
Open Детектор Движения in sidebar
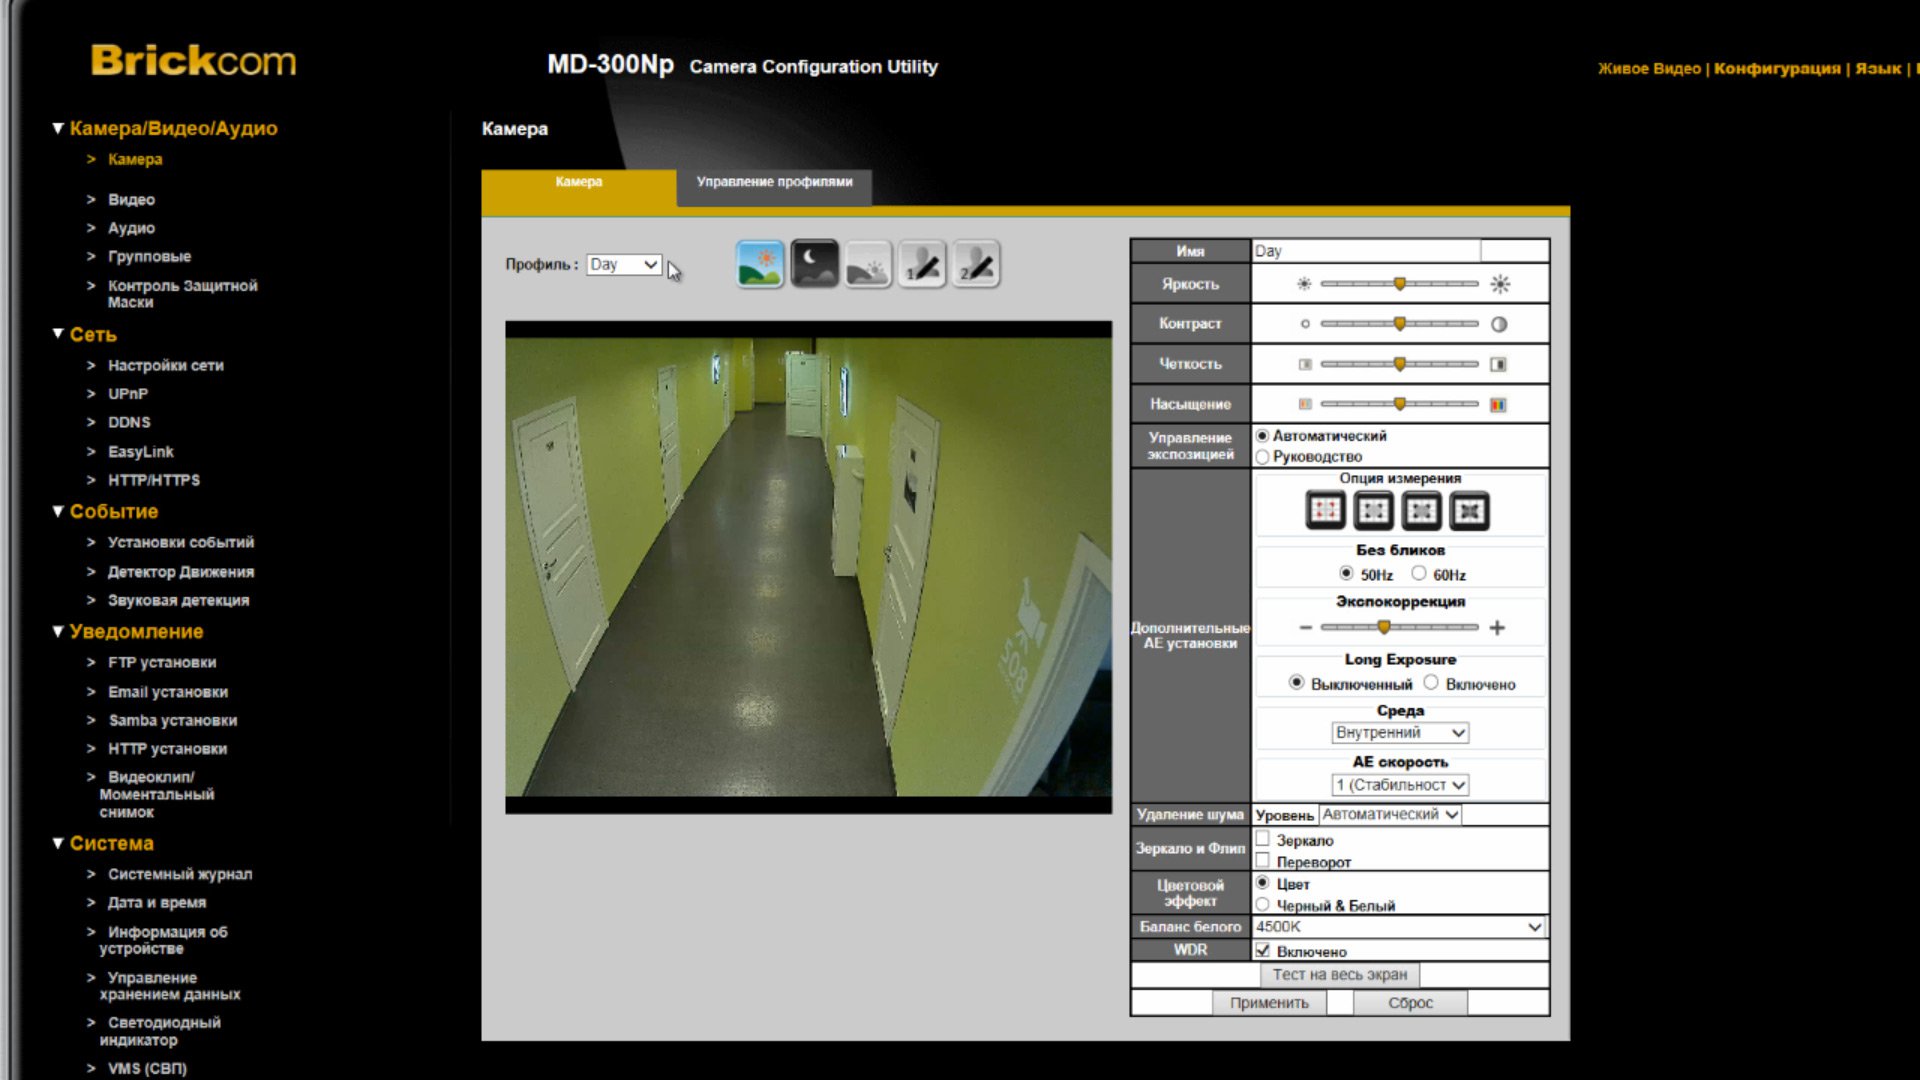tap(180, 572)
